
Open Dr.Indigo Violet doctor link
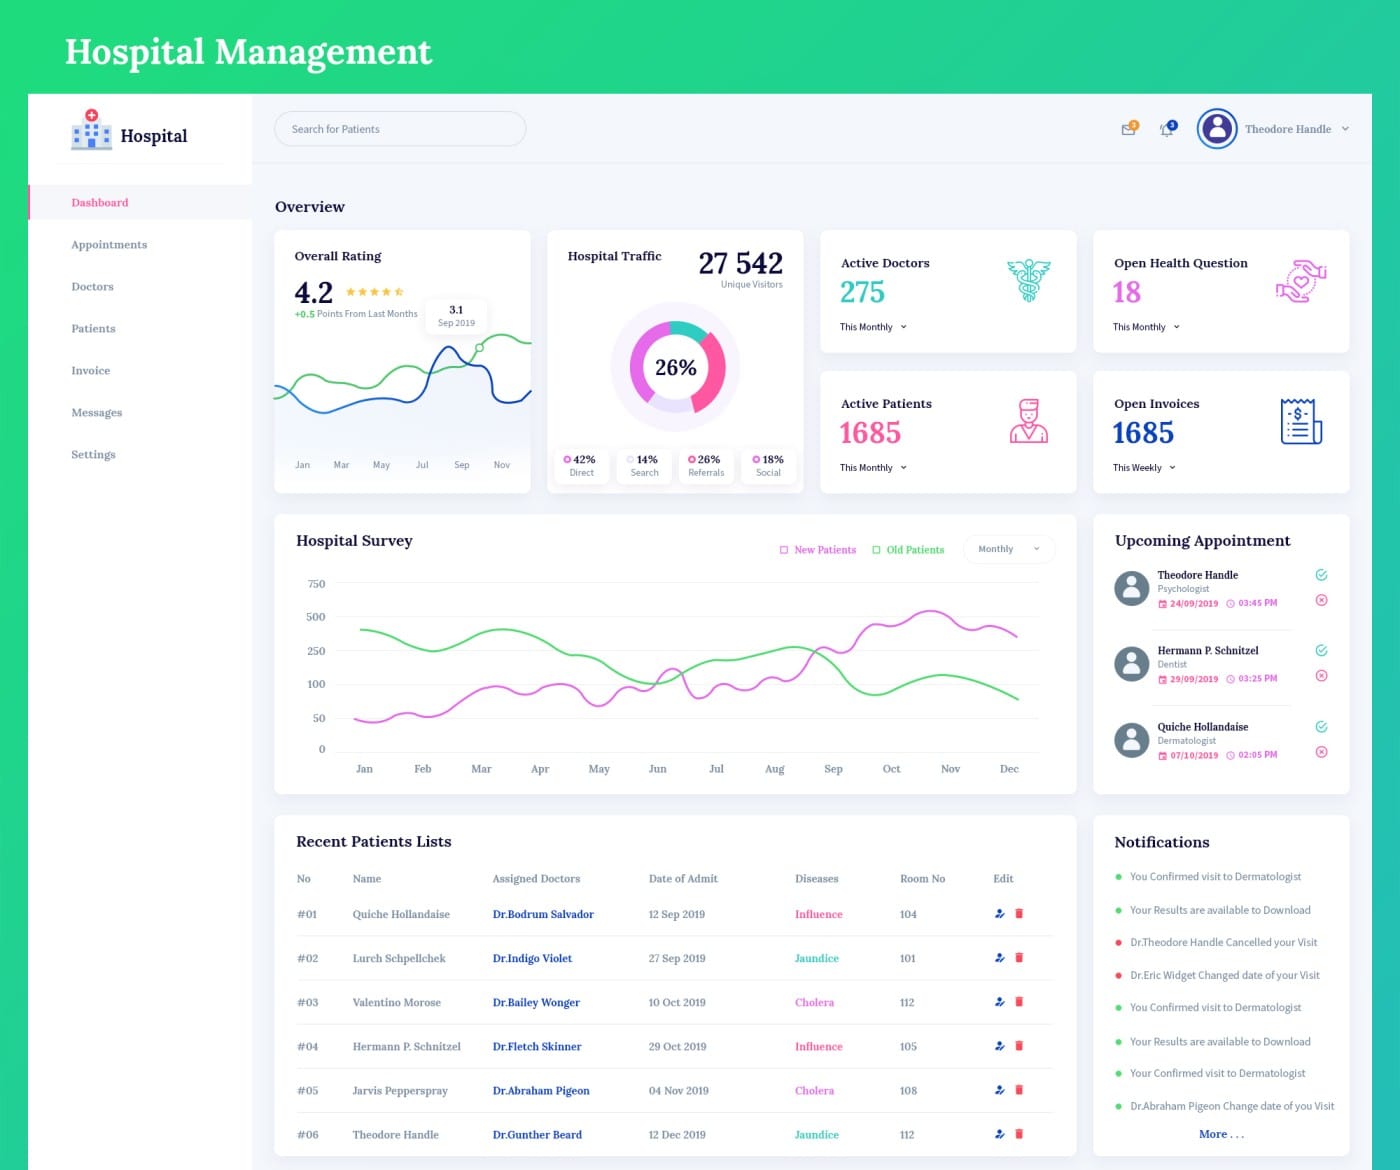click(532, 958)
